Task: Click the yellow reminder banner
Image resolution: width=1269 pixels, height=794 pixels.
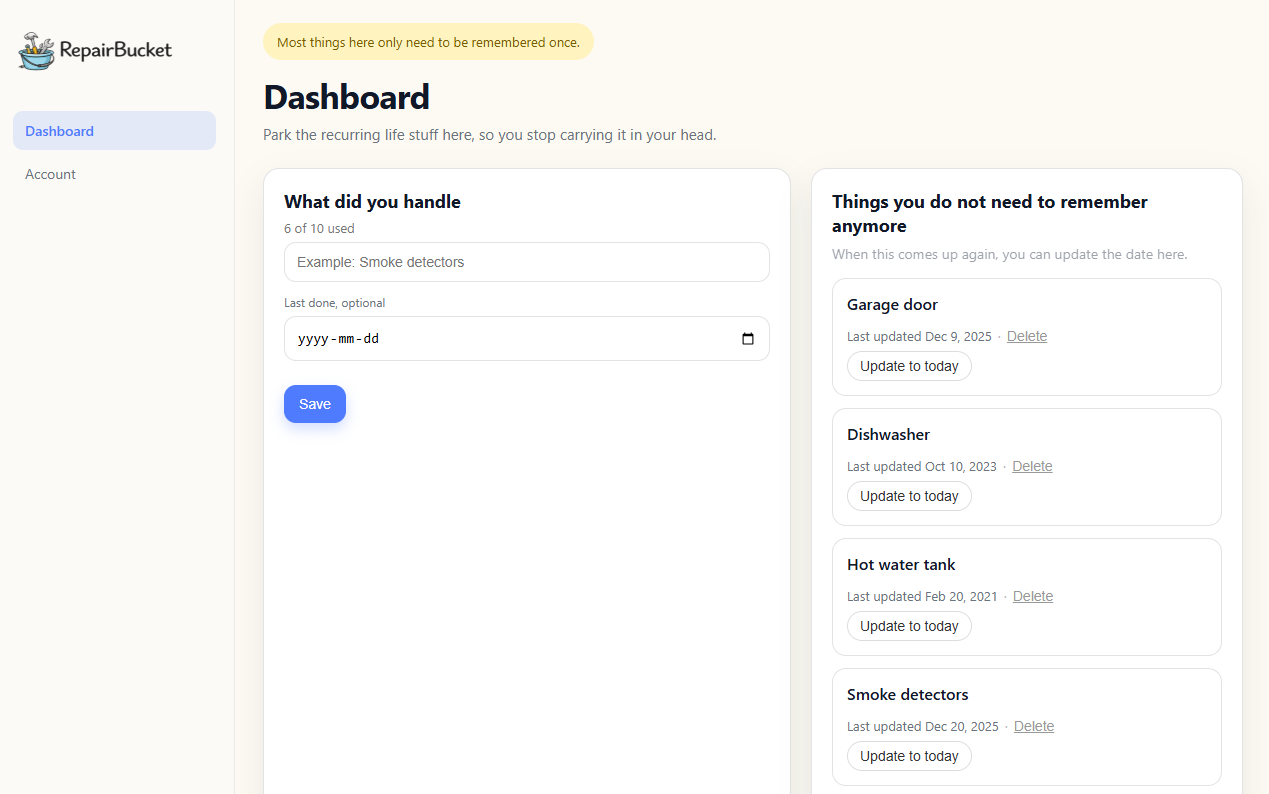Action: tap(428, 42)
